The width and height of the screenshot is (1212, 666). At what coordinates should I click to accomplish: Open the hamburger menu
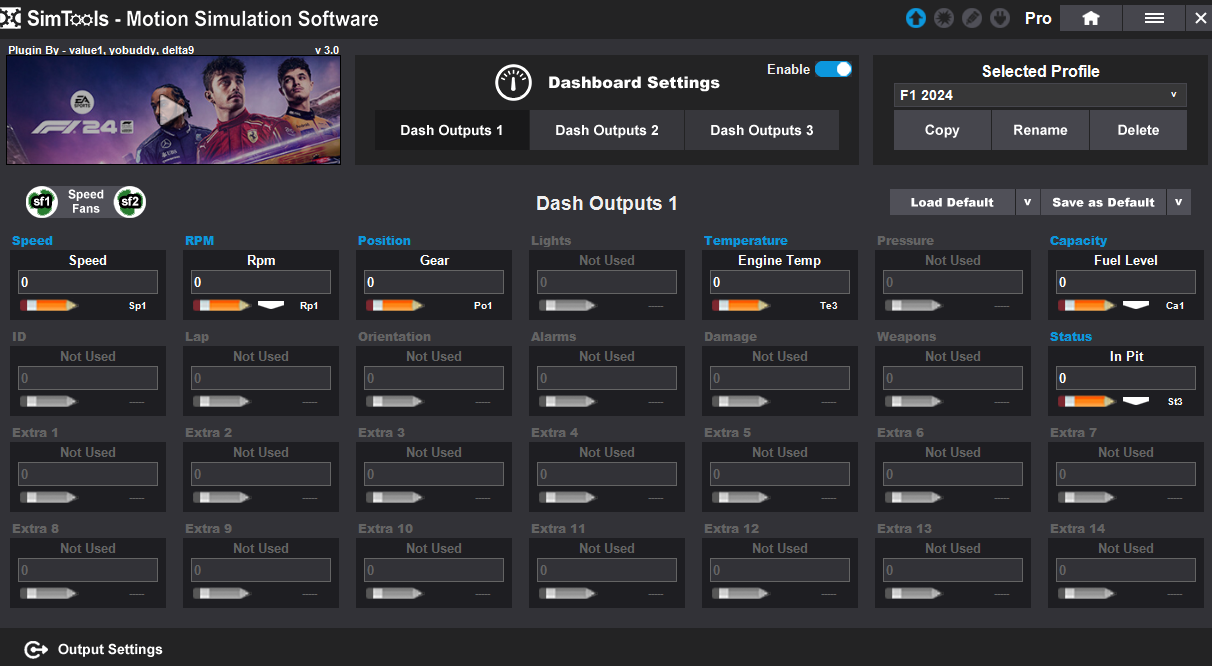click(x=1154, y=18)
